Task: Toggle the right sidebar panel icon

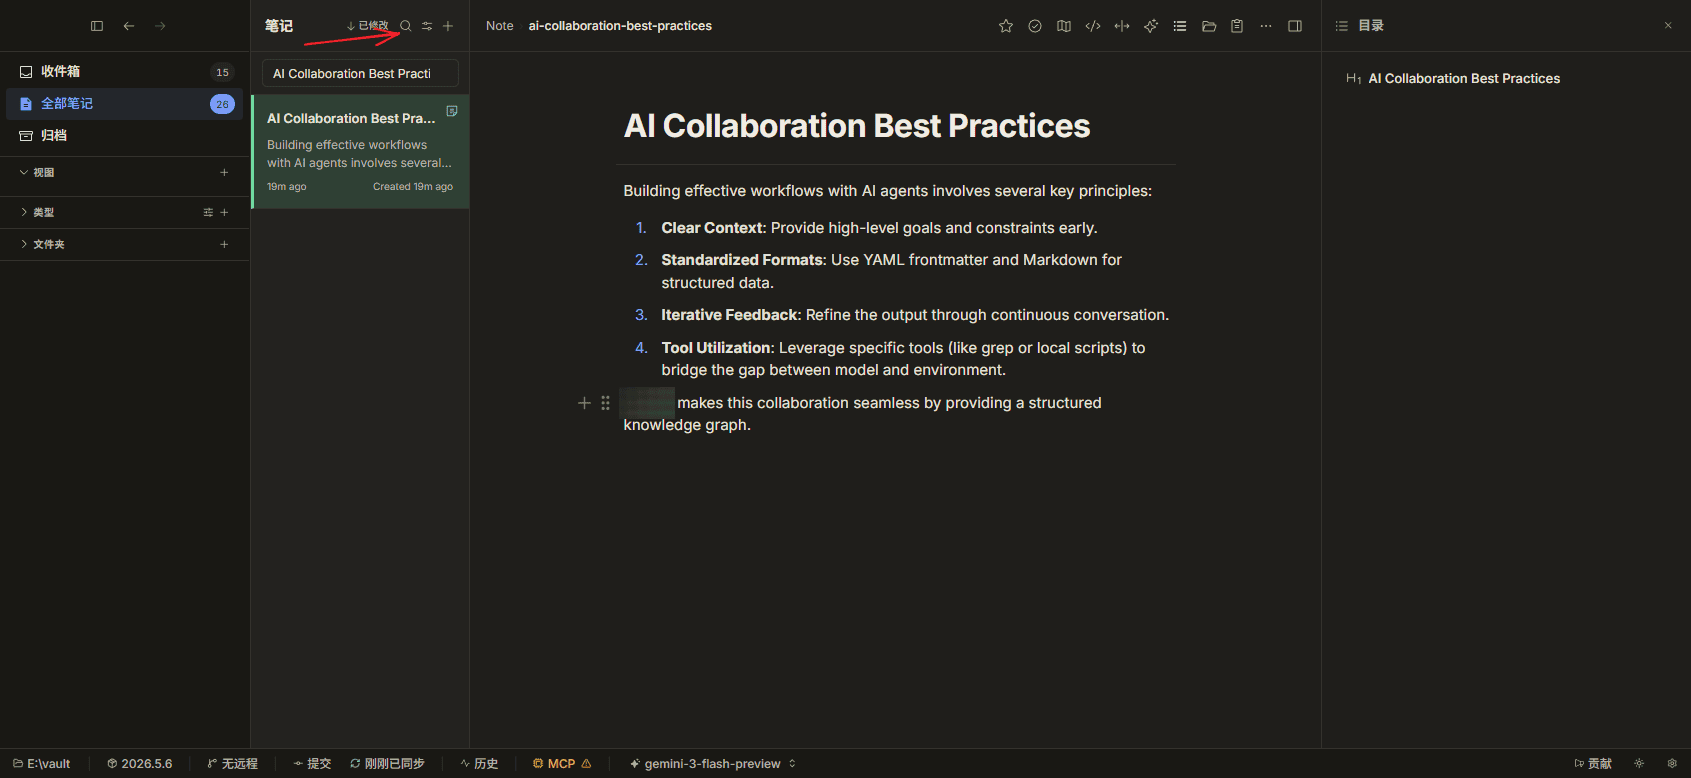Action: [1295, 26]
